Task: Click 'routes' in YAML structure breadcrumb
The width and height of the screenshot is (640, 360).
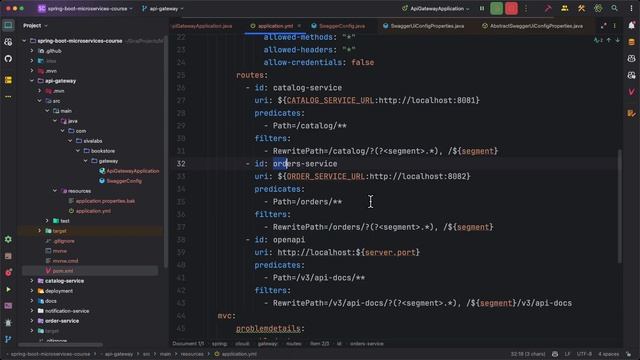Action: (293, 344)
